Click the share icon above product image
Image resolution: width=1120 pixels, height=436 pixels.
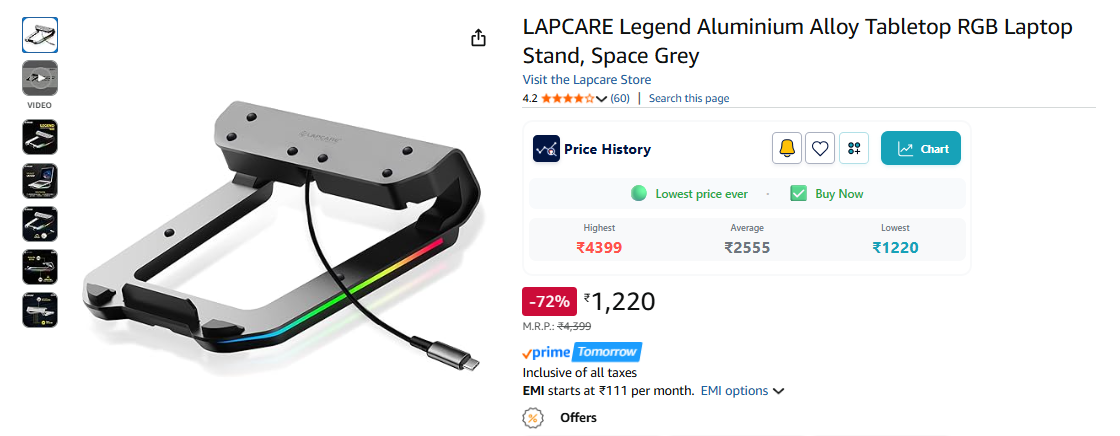click(x=478, y=38)
